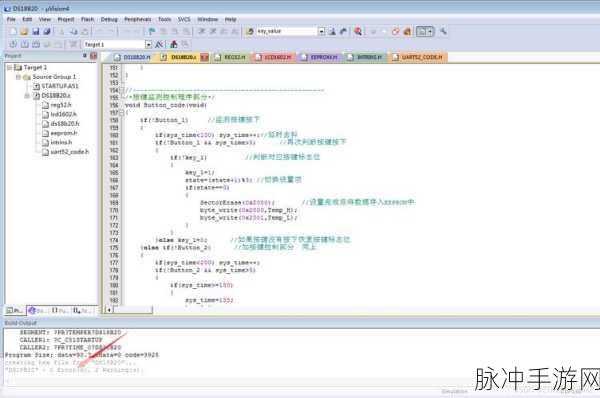The height and width of the screenshot is (398, 600).
Task: Click the Build target icon
Action: point(24,44)
